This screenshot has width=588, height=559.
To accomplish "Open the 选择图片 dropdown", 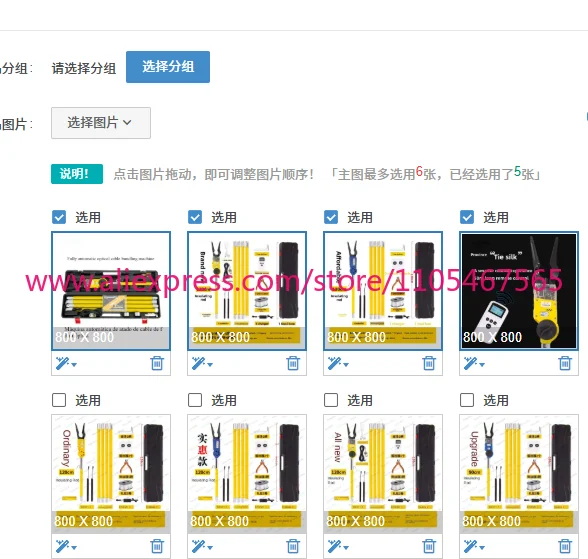I will tap(101, 123).
